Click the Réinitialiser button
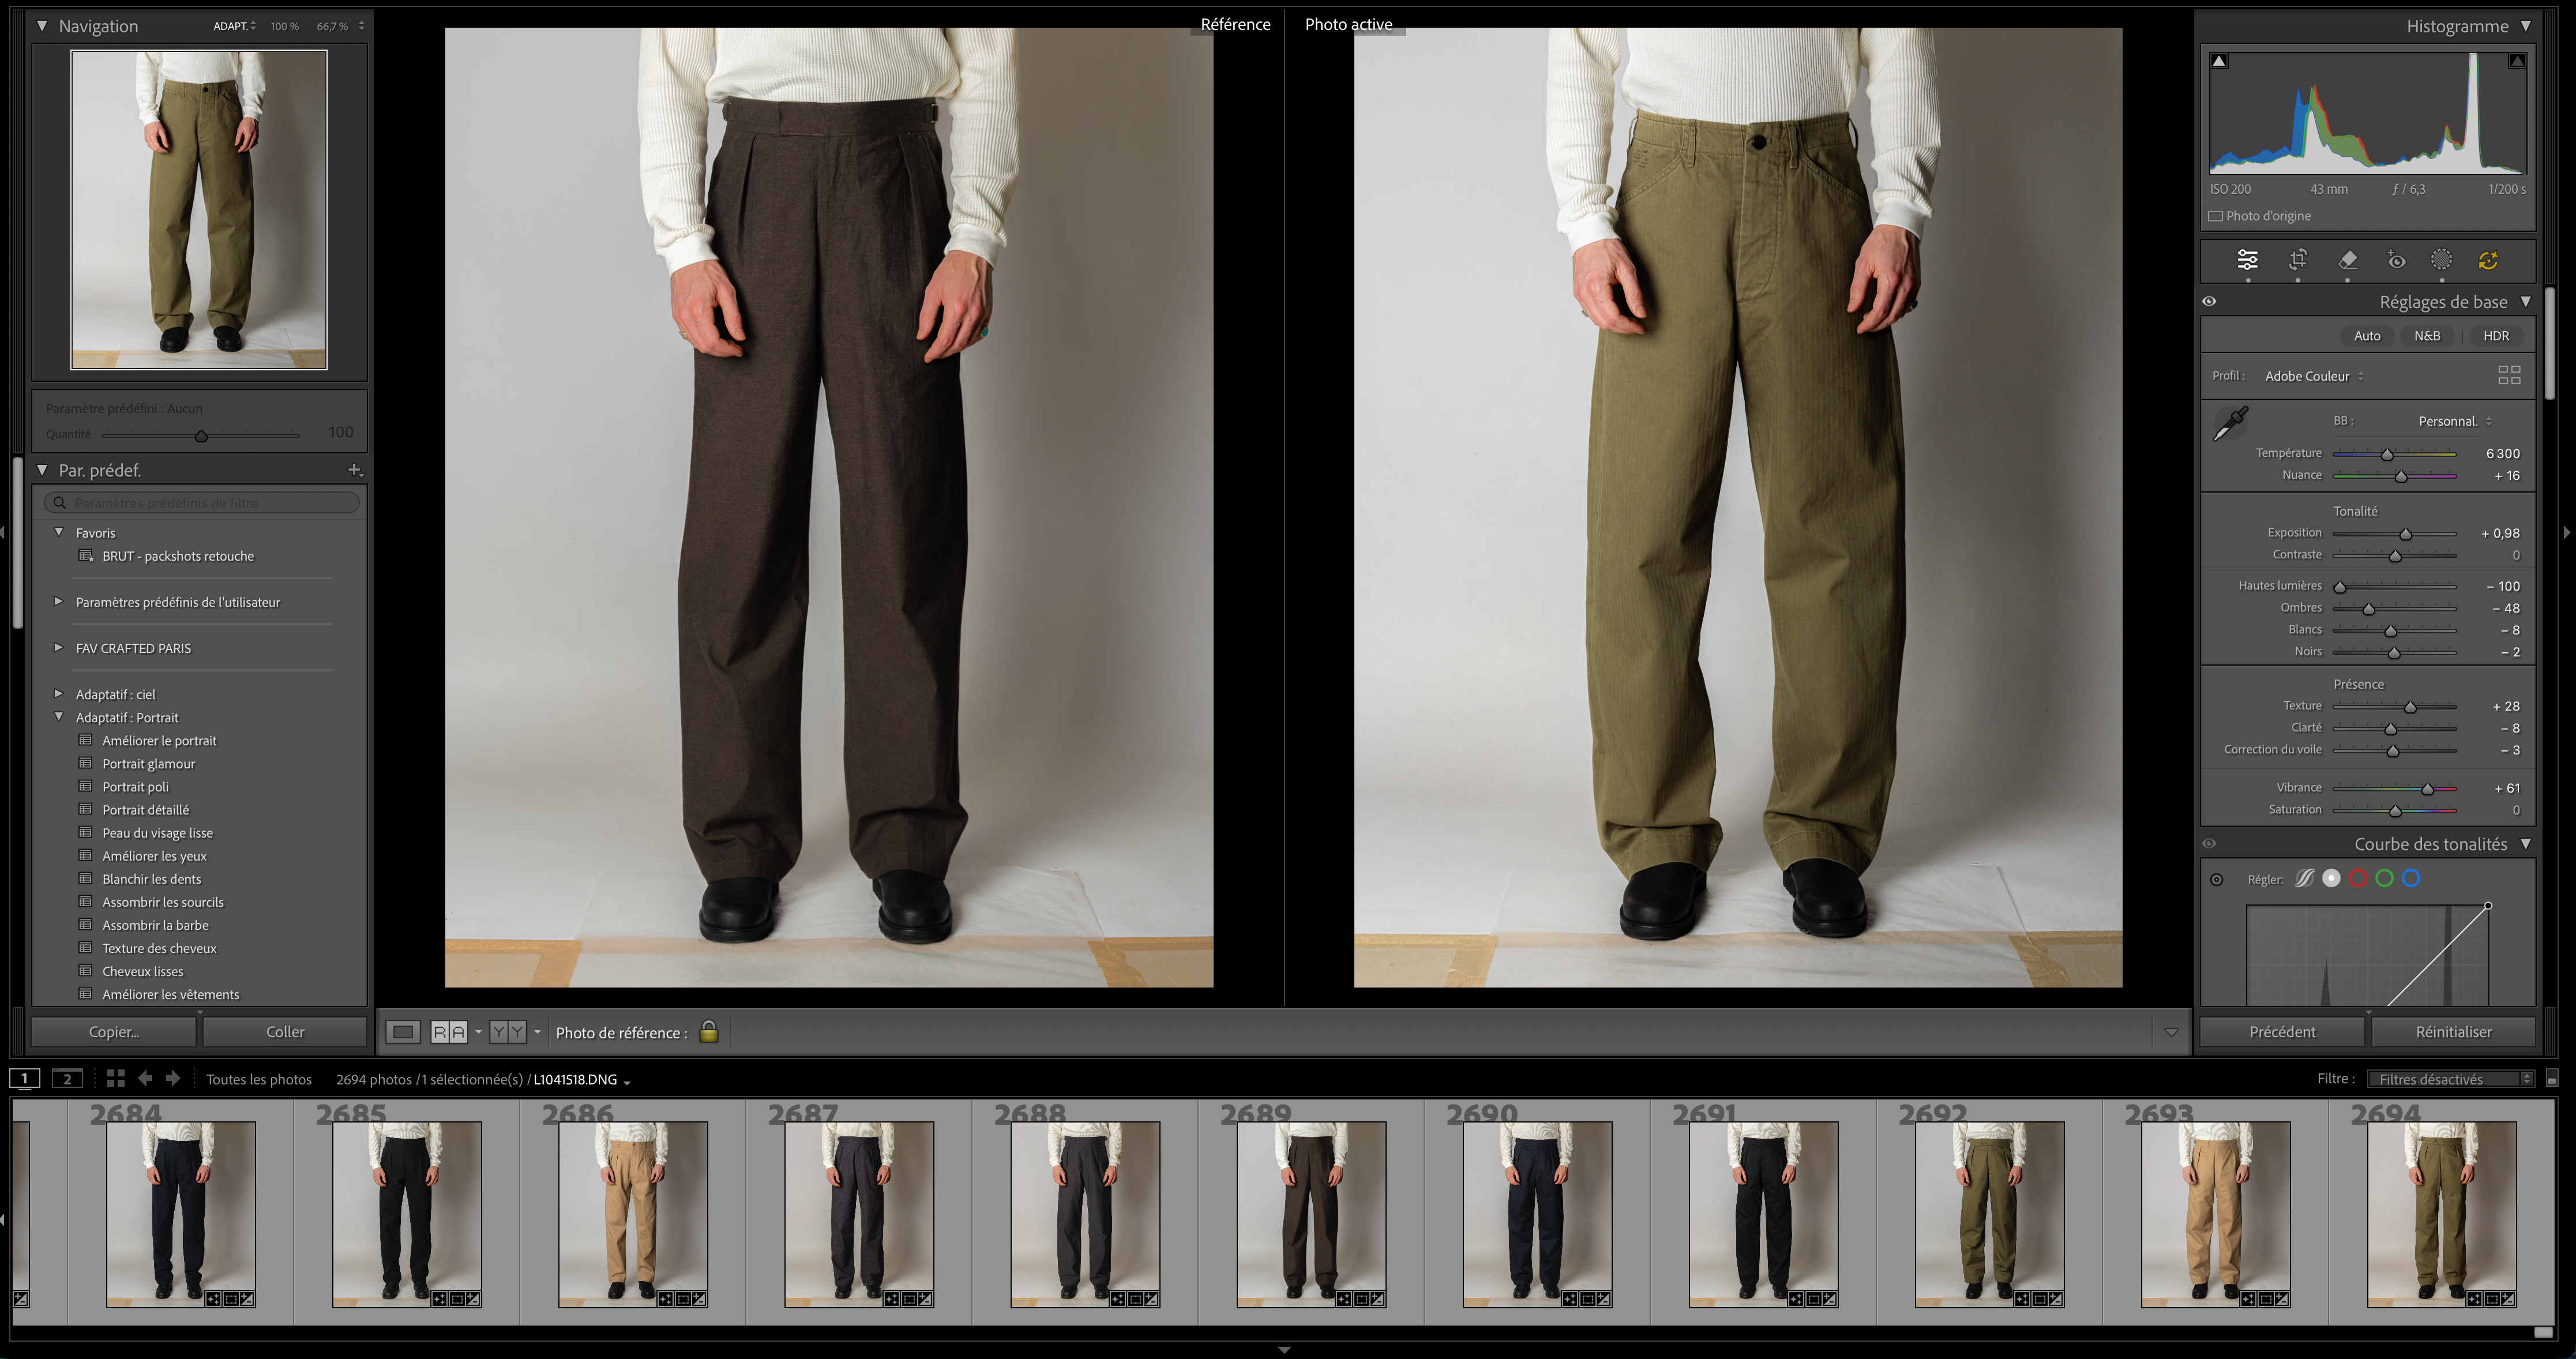 click(x=2453, y=1032)
